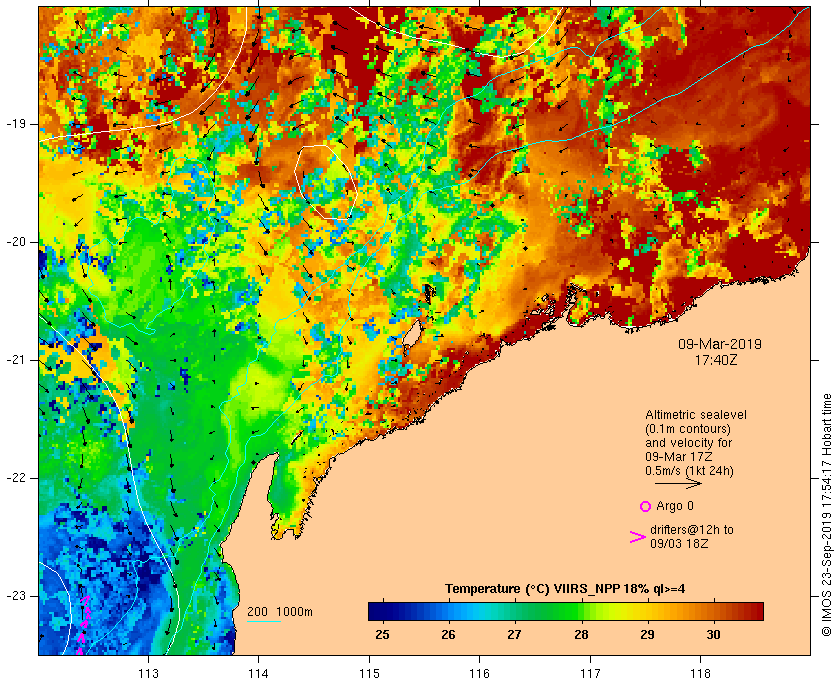Screen dimensions: 840x680
Task: Click the 'Altimetric sealevel' legend text
Action: [x=695, y=415]
